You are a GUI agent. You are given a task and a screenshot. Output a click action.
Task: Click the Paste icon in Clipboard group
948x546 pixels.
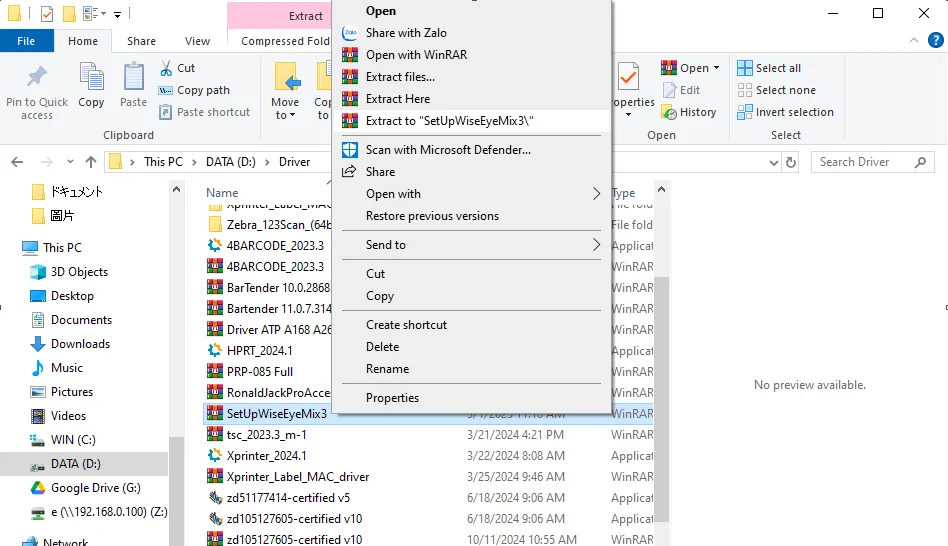tap(133, 78)
